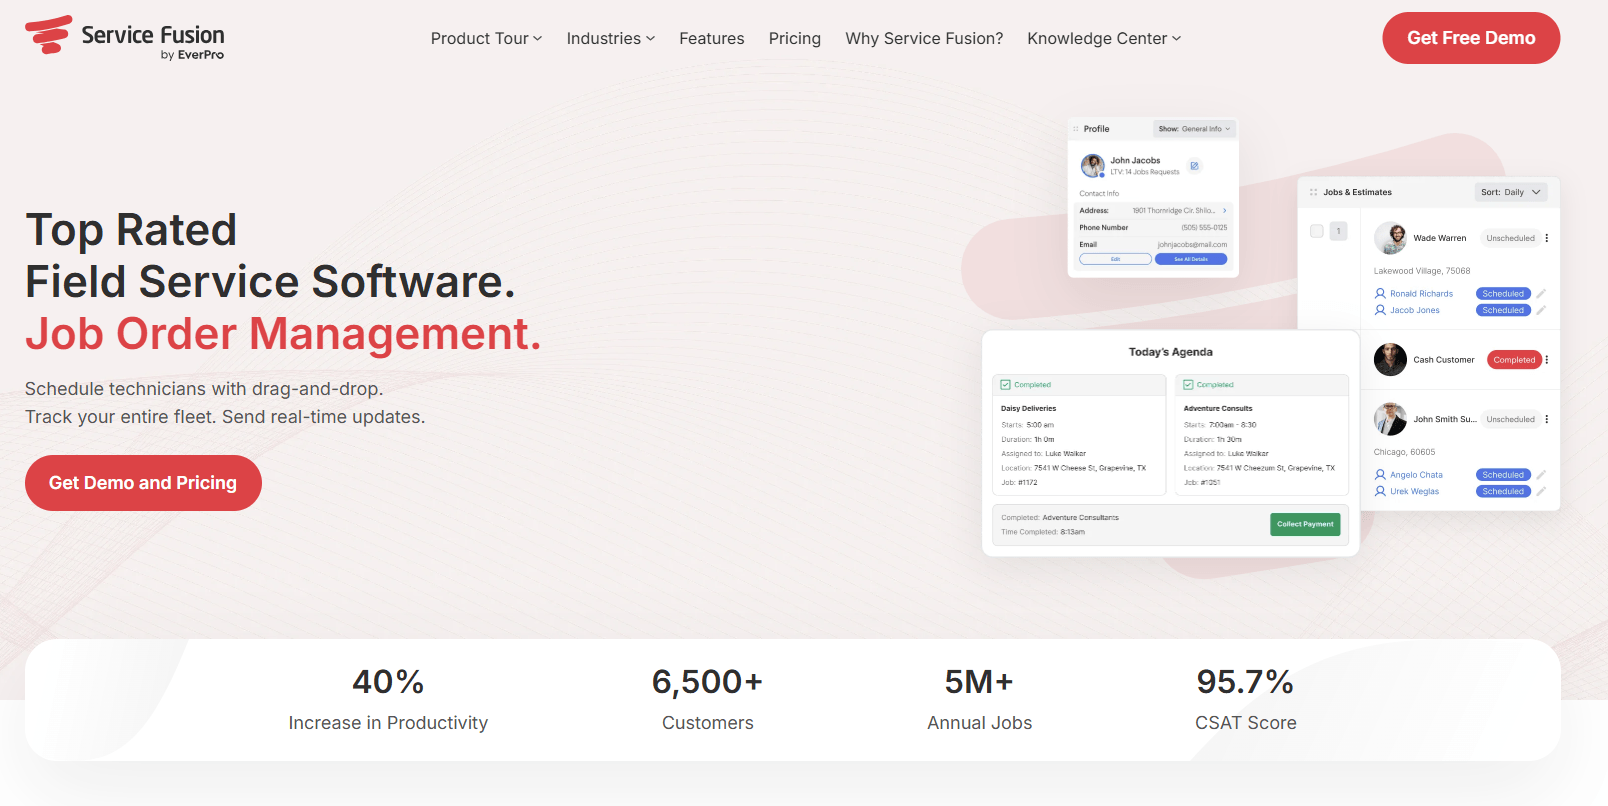The height and width of the screenshot is (806, 1608).
Task: Click the 40% Increase in Productivity stat
Action: tap(388, 700)
